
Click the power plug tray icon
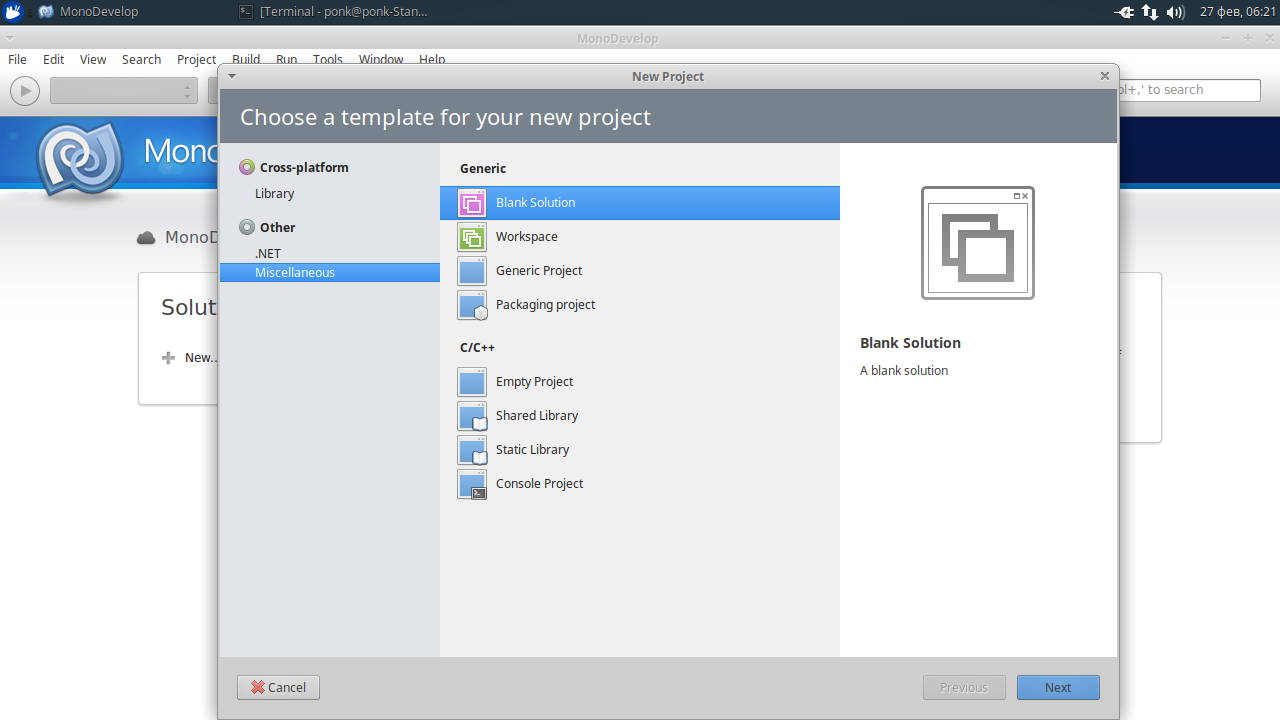pyautogui.click(x=1124, y=12)
